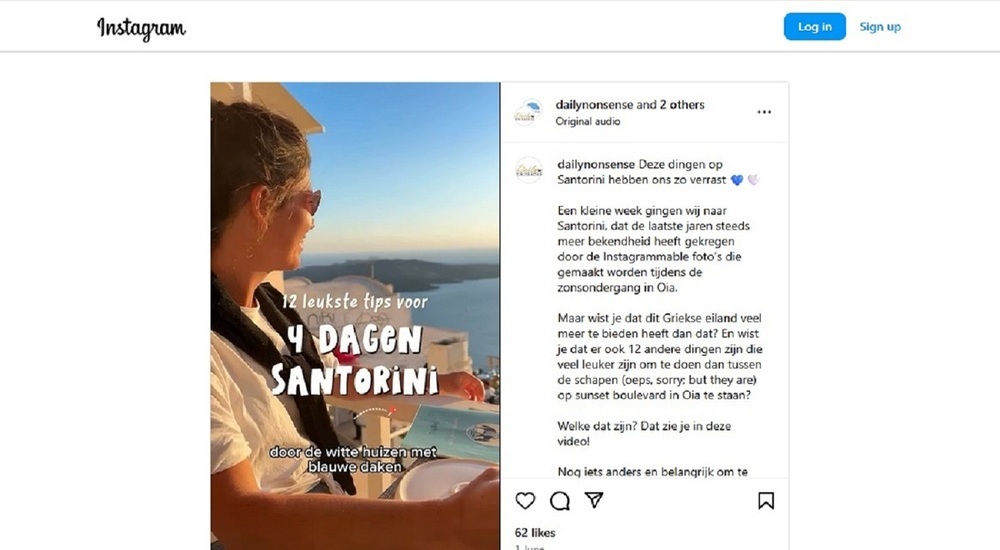The height and width of the screenshot is (550, 1000).
Task: Save post using the bookmark icon
Action: pos(766,501)
